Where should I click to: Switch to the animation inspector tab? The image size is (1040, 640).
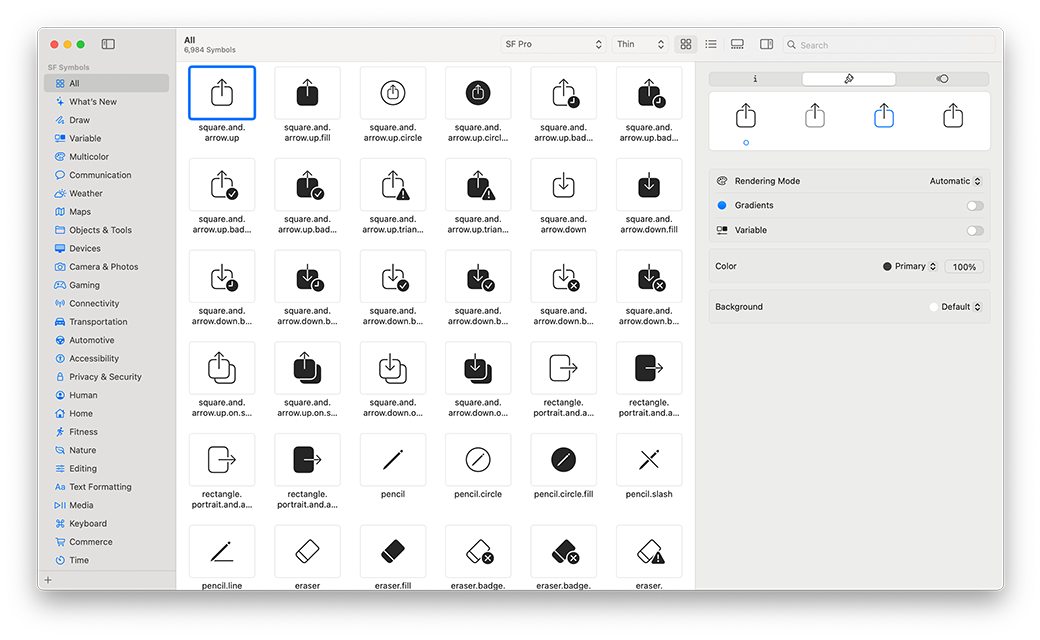[942, 79]
